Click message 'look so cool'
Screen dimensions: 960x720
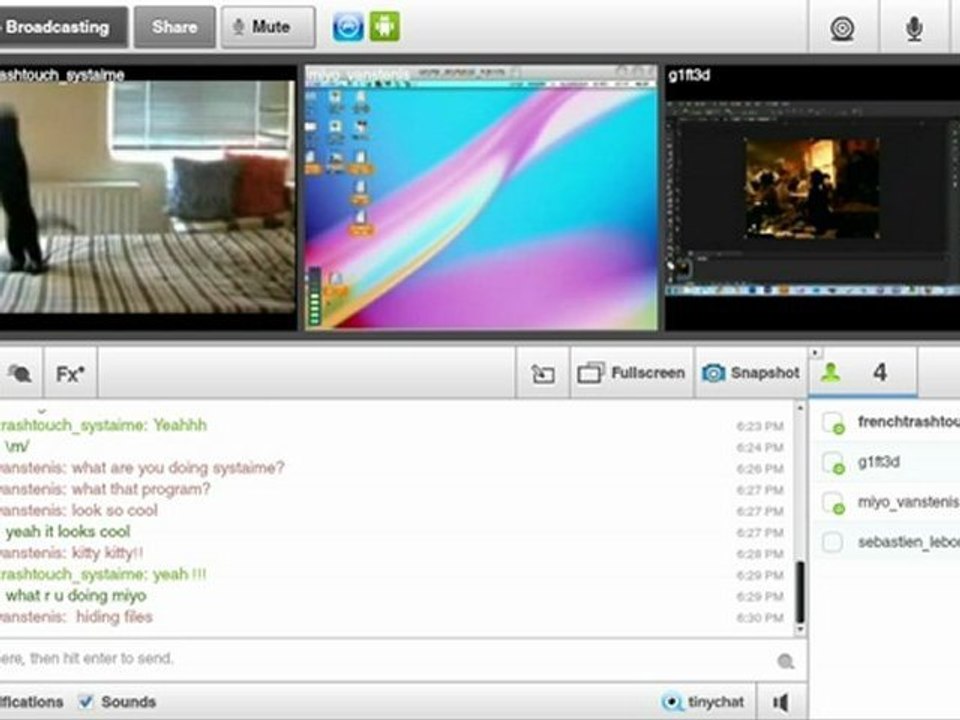coord(114,510)
